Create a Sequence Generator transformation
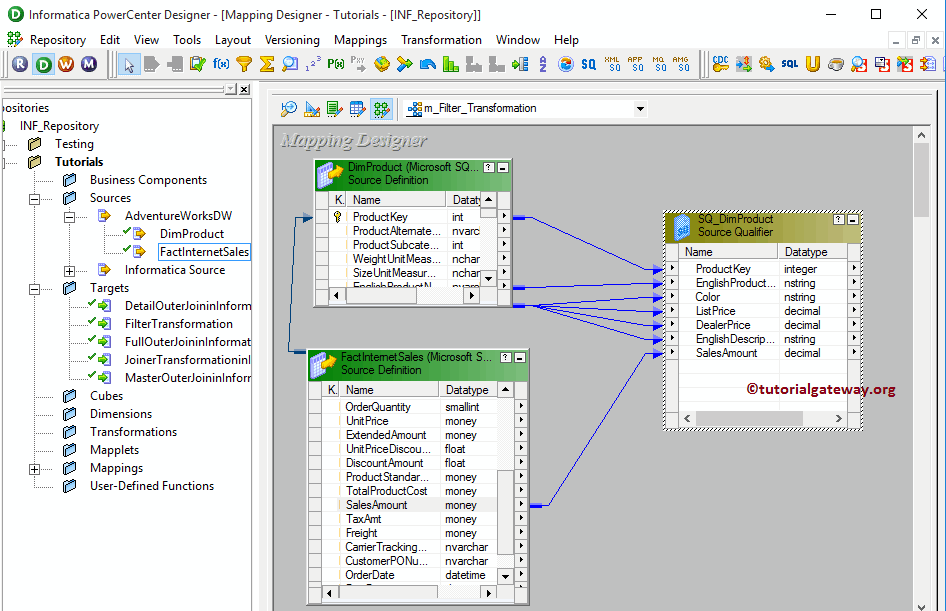Viewport: 946px width, 611px height. click(x=313, y=63)
